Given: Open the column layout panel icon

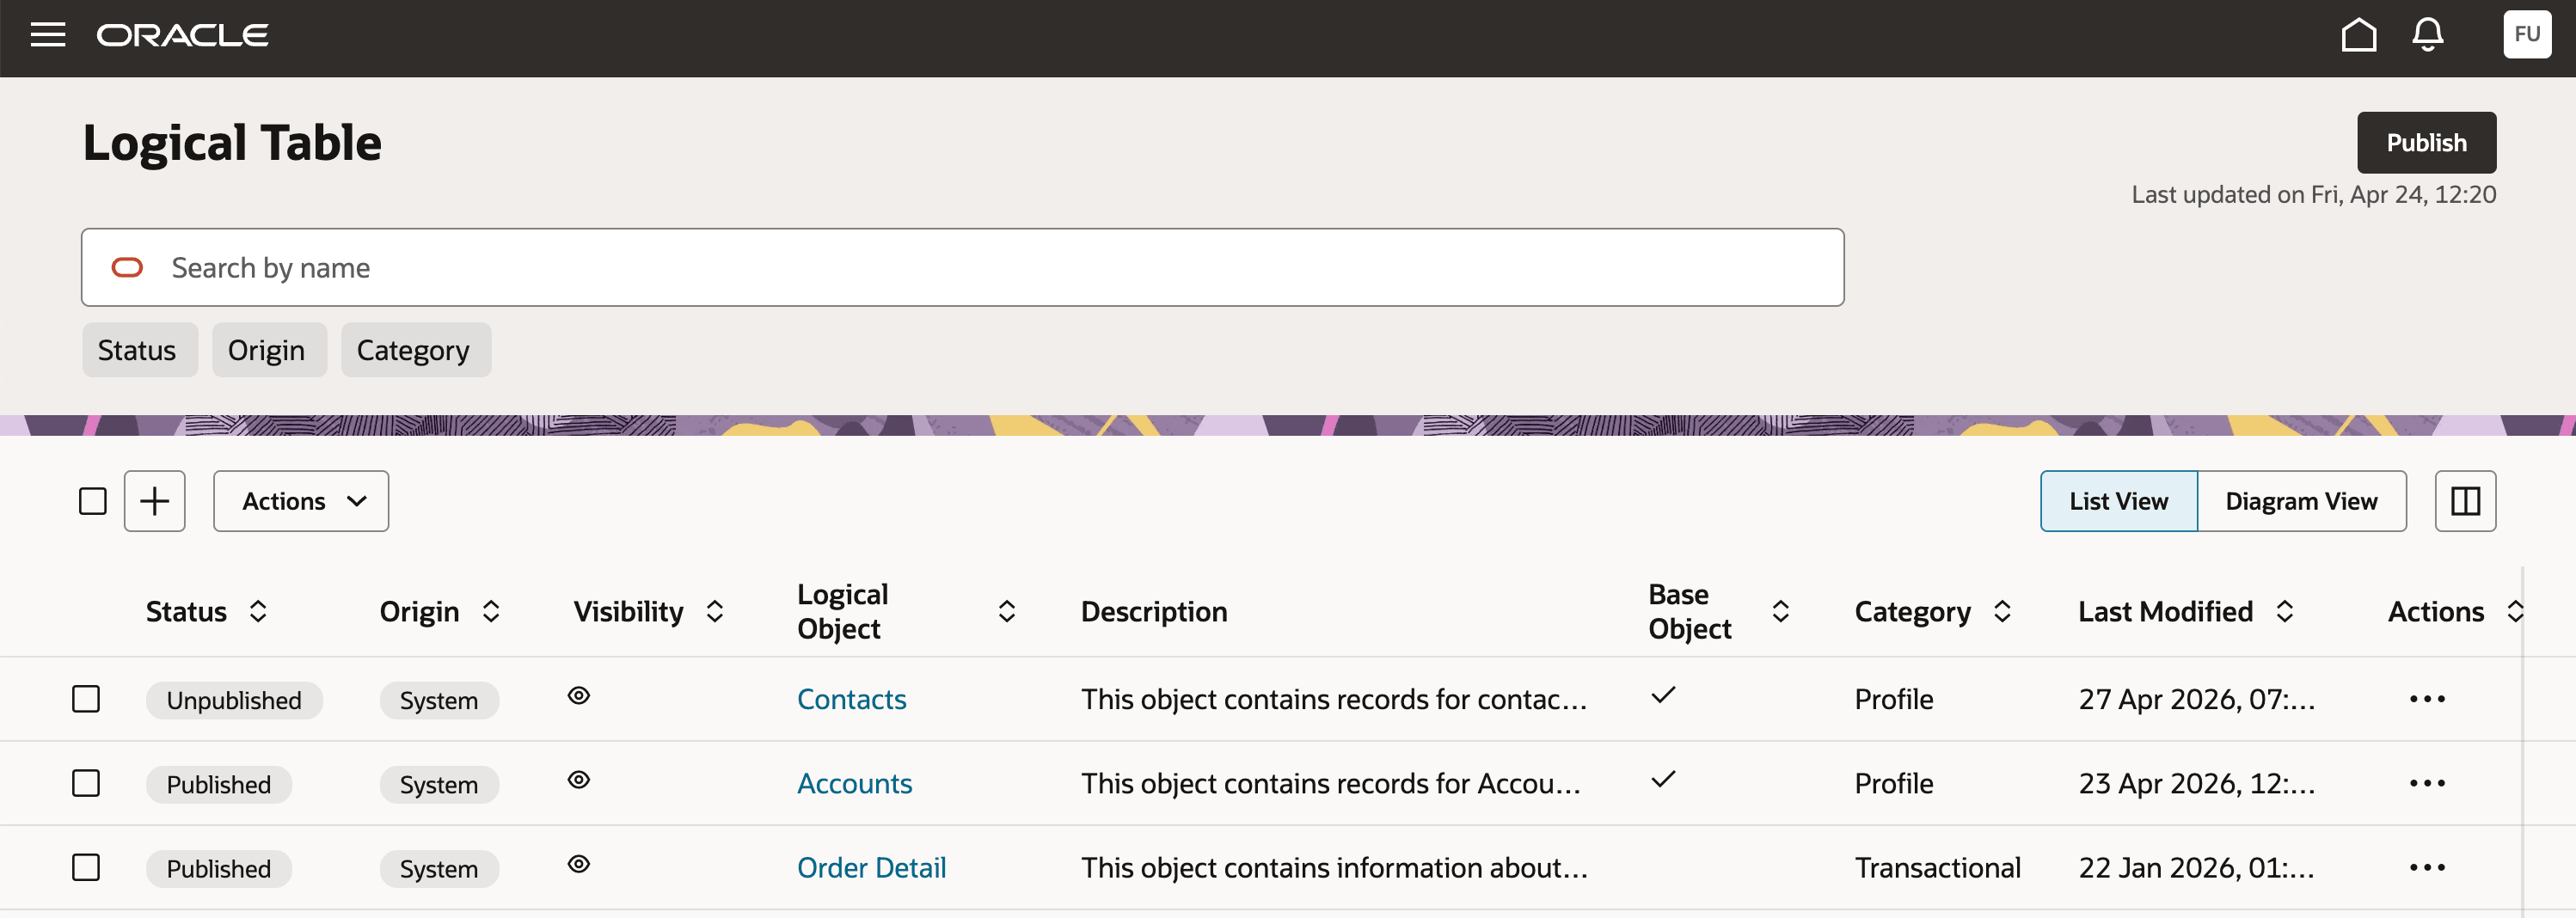Looking at the screenshot, I should click(2465, 501).
